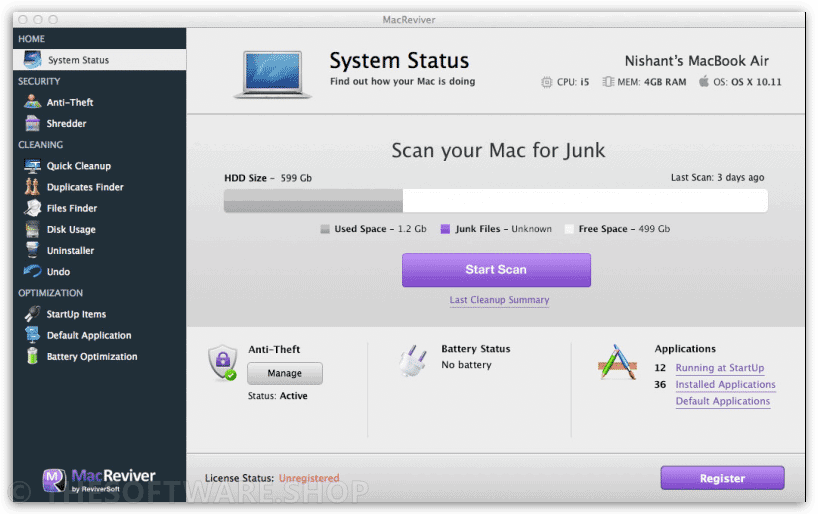
Task: Click the Applications pencil-and-ruler icon
Action: pos(617,362)
